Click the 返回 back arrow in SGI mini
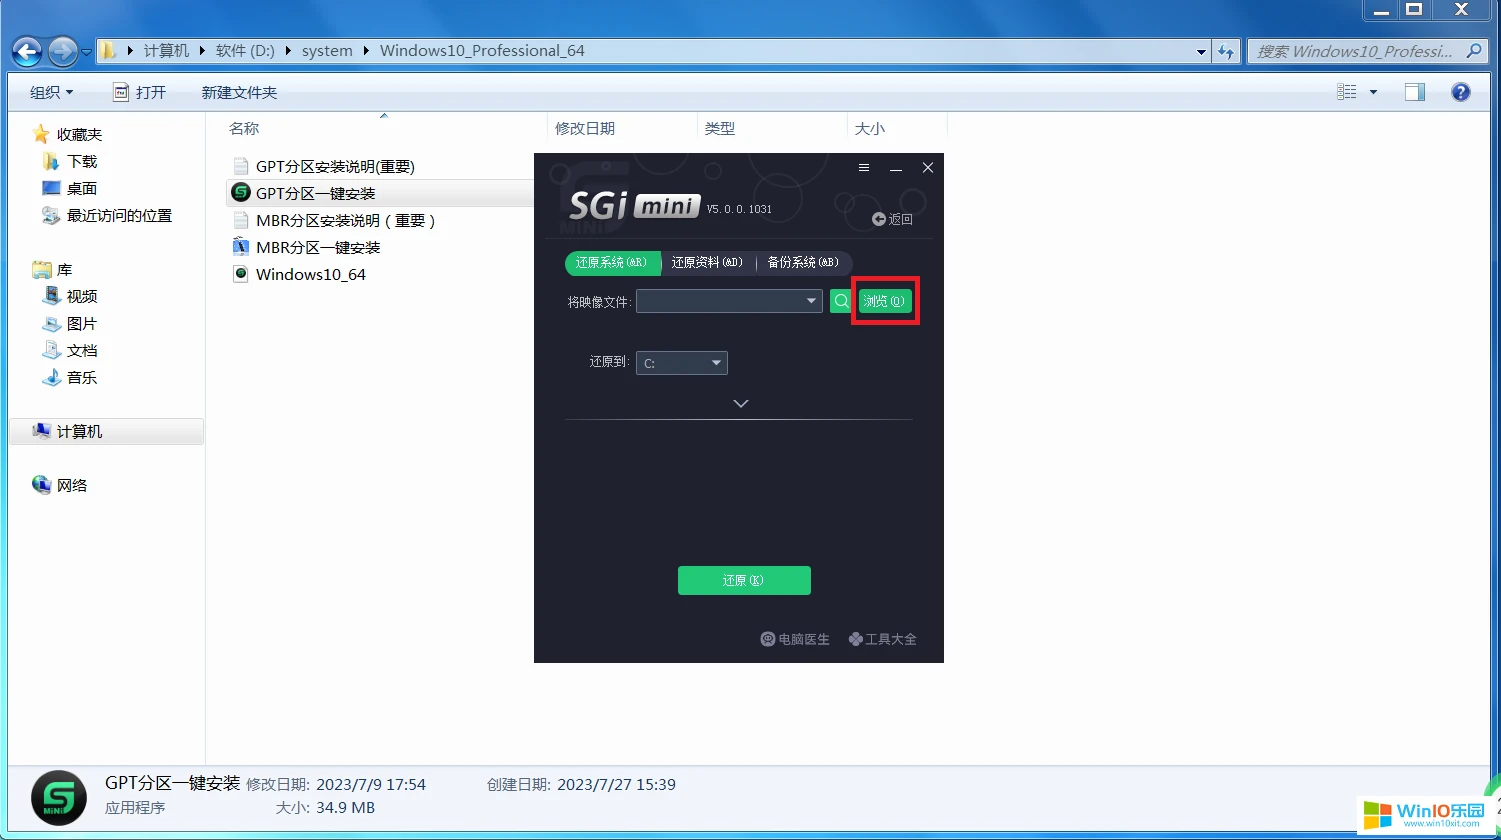Viewport: 1501px width, 840px height. [x=892, y=219]
